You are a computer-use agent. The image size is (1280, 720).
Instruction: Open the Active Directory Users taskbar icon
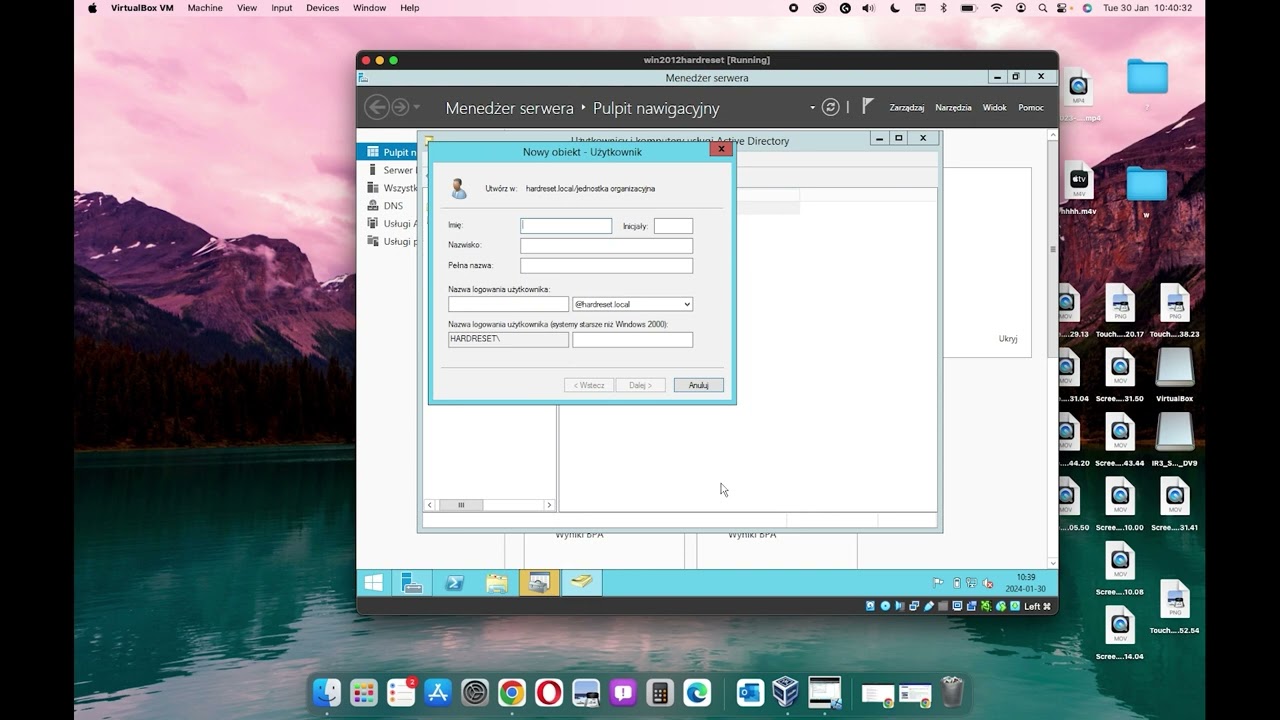click(x=581, y=583)
